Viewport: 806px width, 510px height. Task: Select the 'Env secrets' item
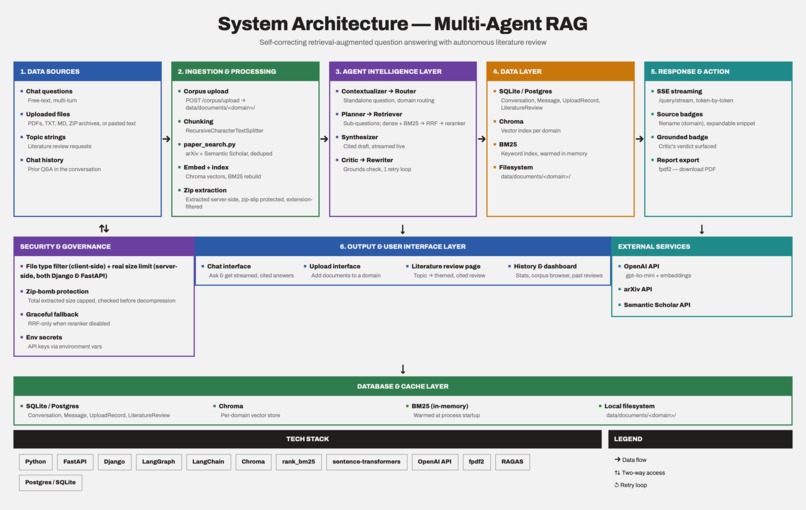pos(44,337)
